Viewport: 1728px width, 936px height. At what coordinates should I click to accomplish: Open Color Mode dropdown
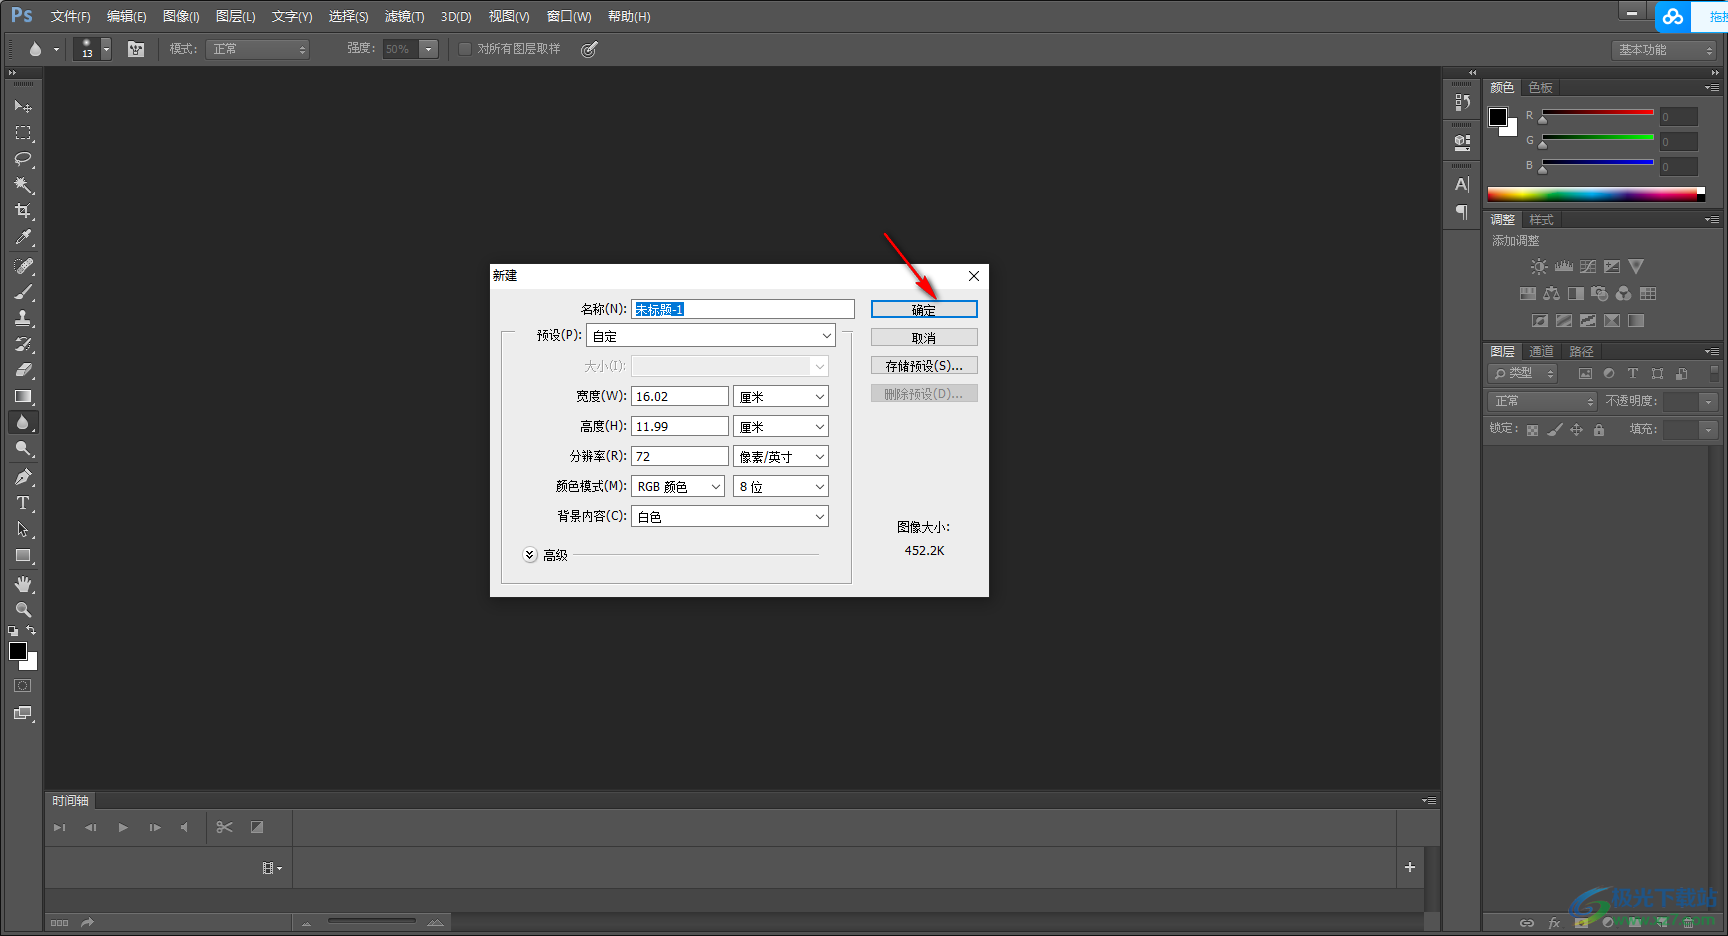(678, 487)
